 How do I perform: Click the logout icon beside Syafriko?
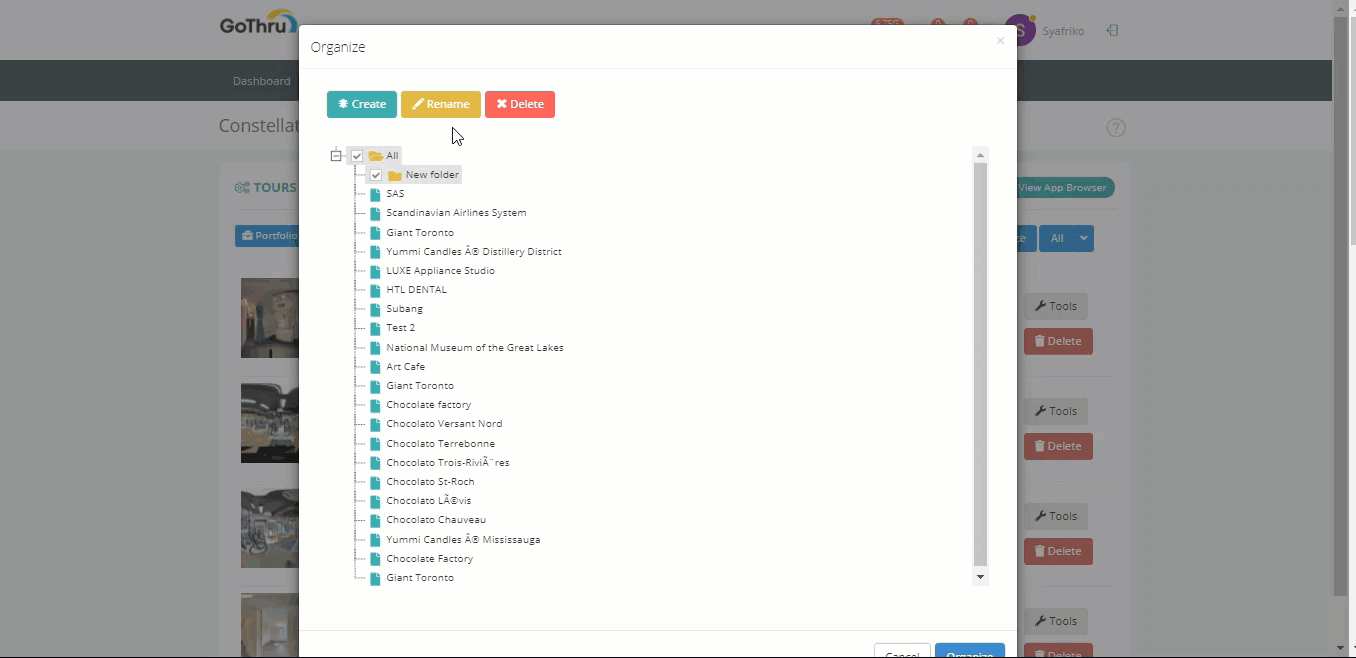click(x=1112, y=31)
